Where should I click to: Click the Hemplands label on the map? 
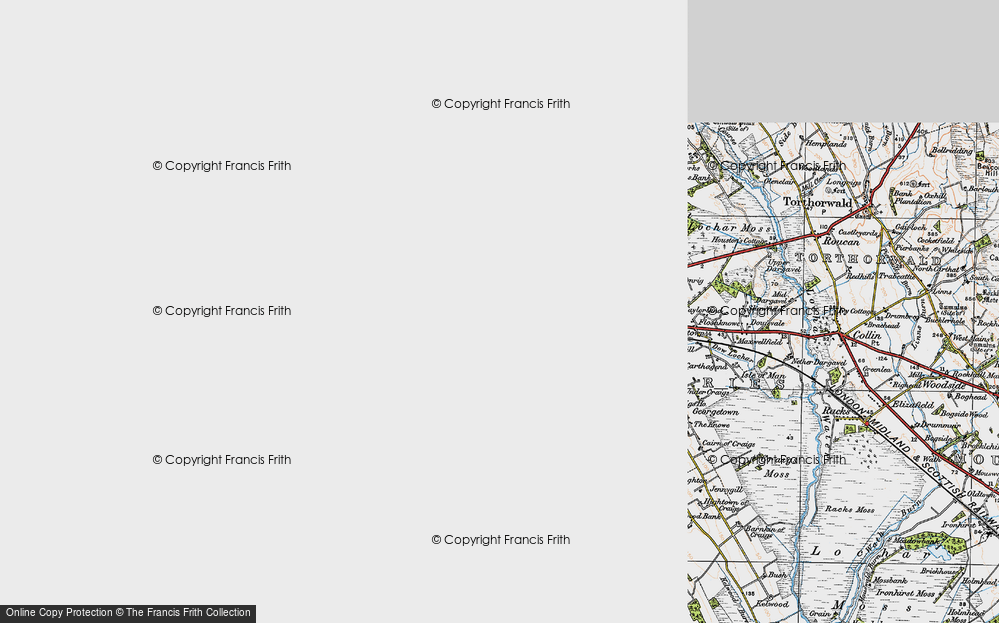coord(826,144)
